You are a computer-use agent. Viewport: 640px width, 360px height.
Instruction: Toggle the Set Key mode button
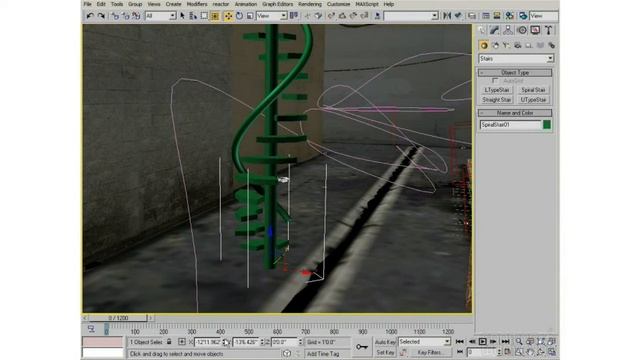tap(385, 352)
